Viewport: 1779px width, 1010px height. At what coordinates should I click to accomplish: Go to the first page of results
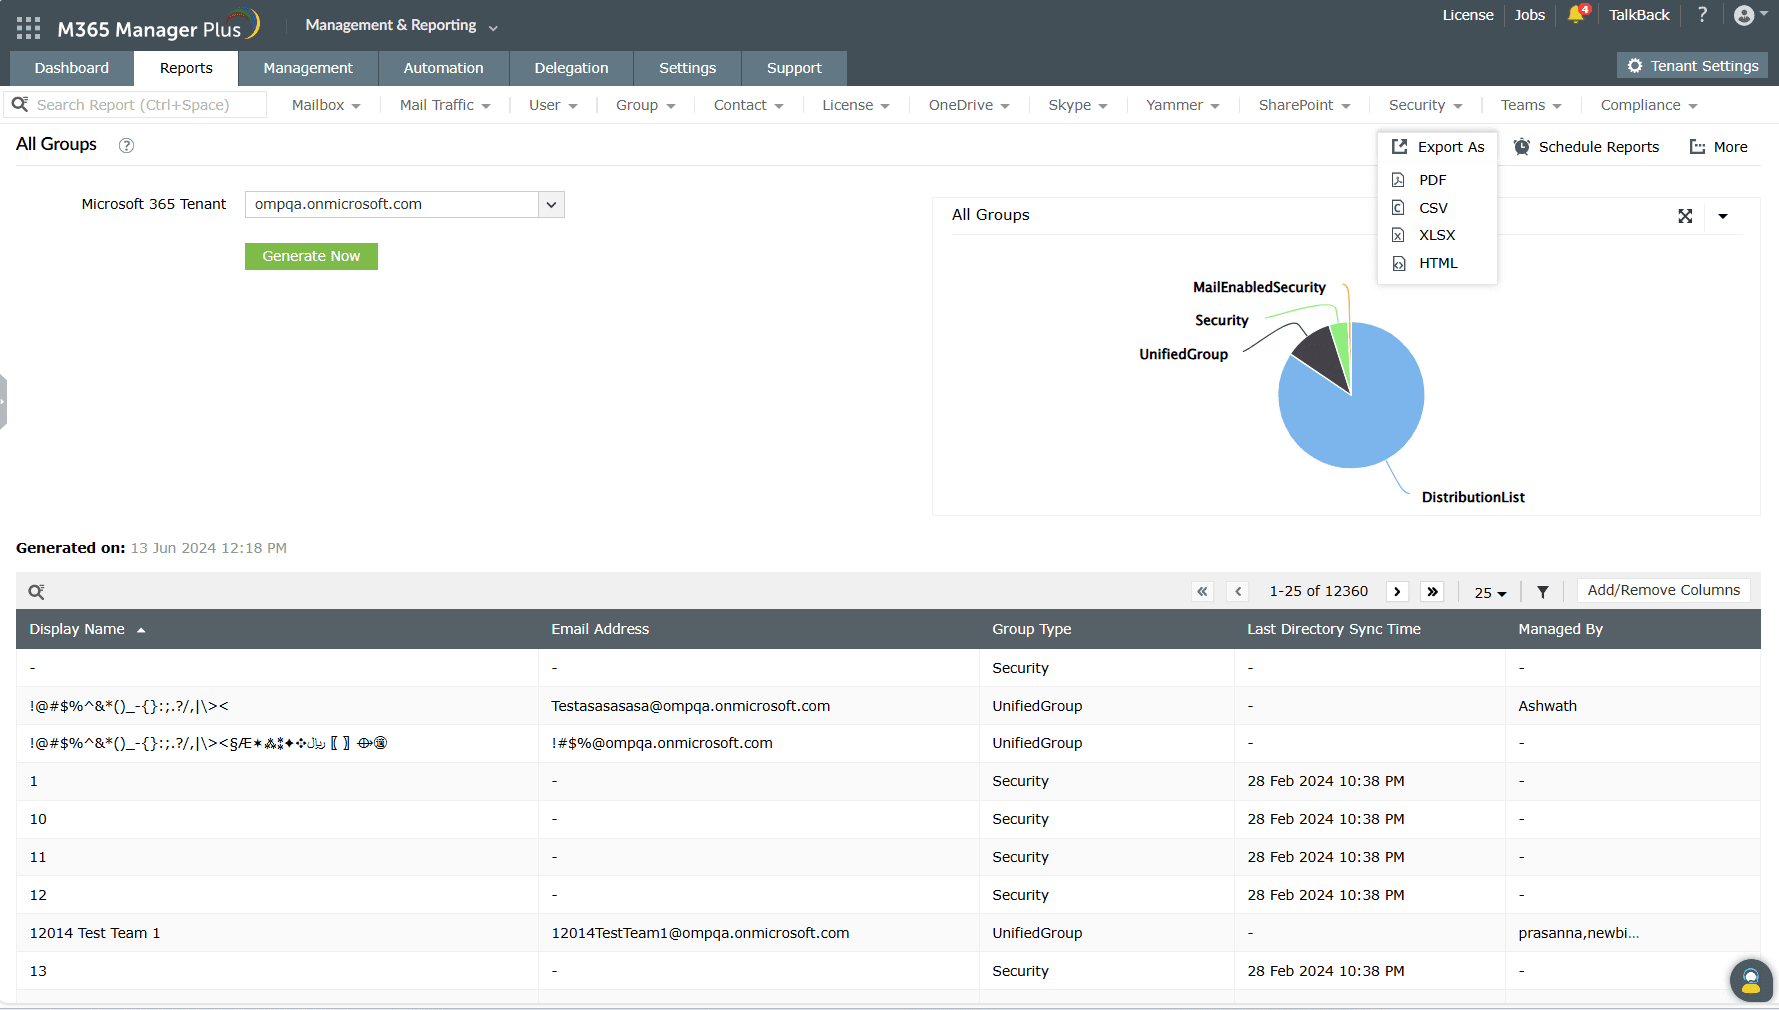pos(1202,591)
